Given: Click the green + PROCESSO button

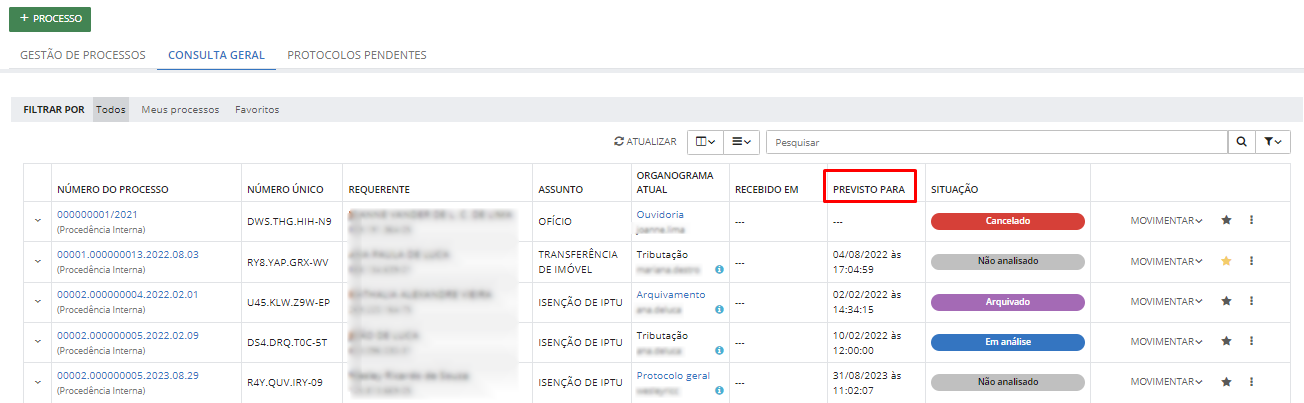Looking at the screenshot, I should pos(50,18).
